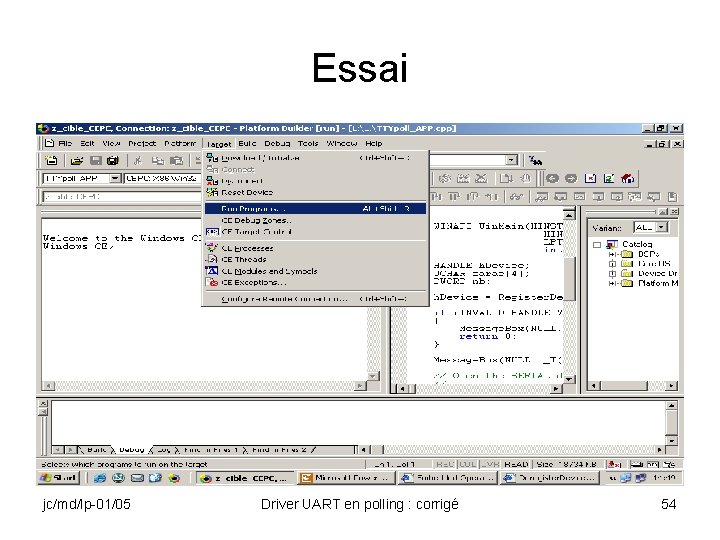Choose Disconnect from Target menu
This screenshot has height=540, width=720.
coord(315,181)
